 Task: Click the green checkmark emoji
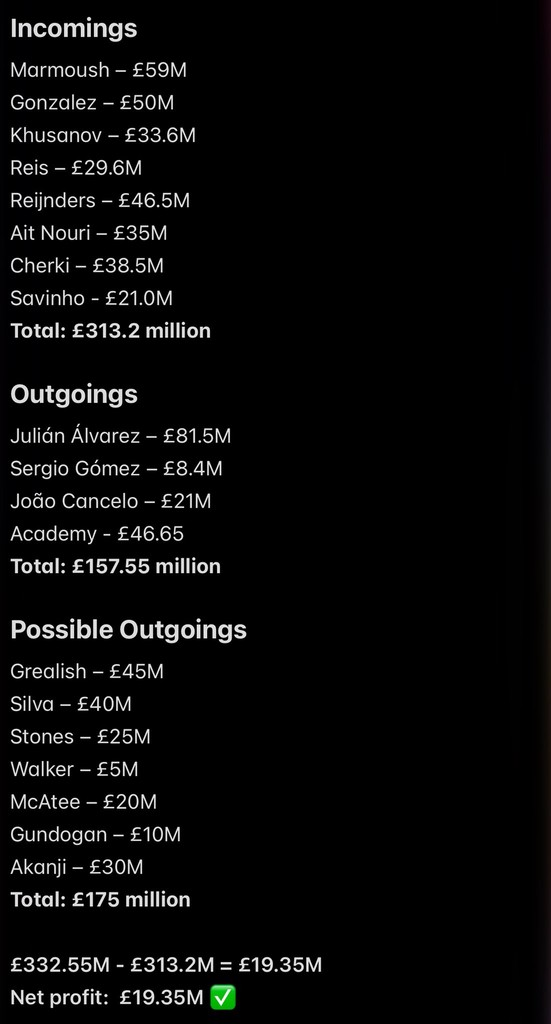(223, 997)
